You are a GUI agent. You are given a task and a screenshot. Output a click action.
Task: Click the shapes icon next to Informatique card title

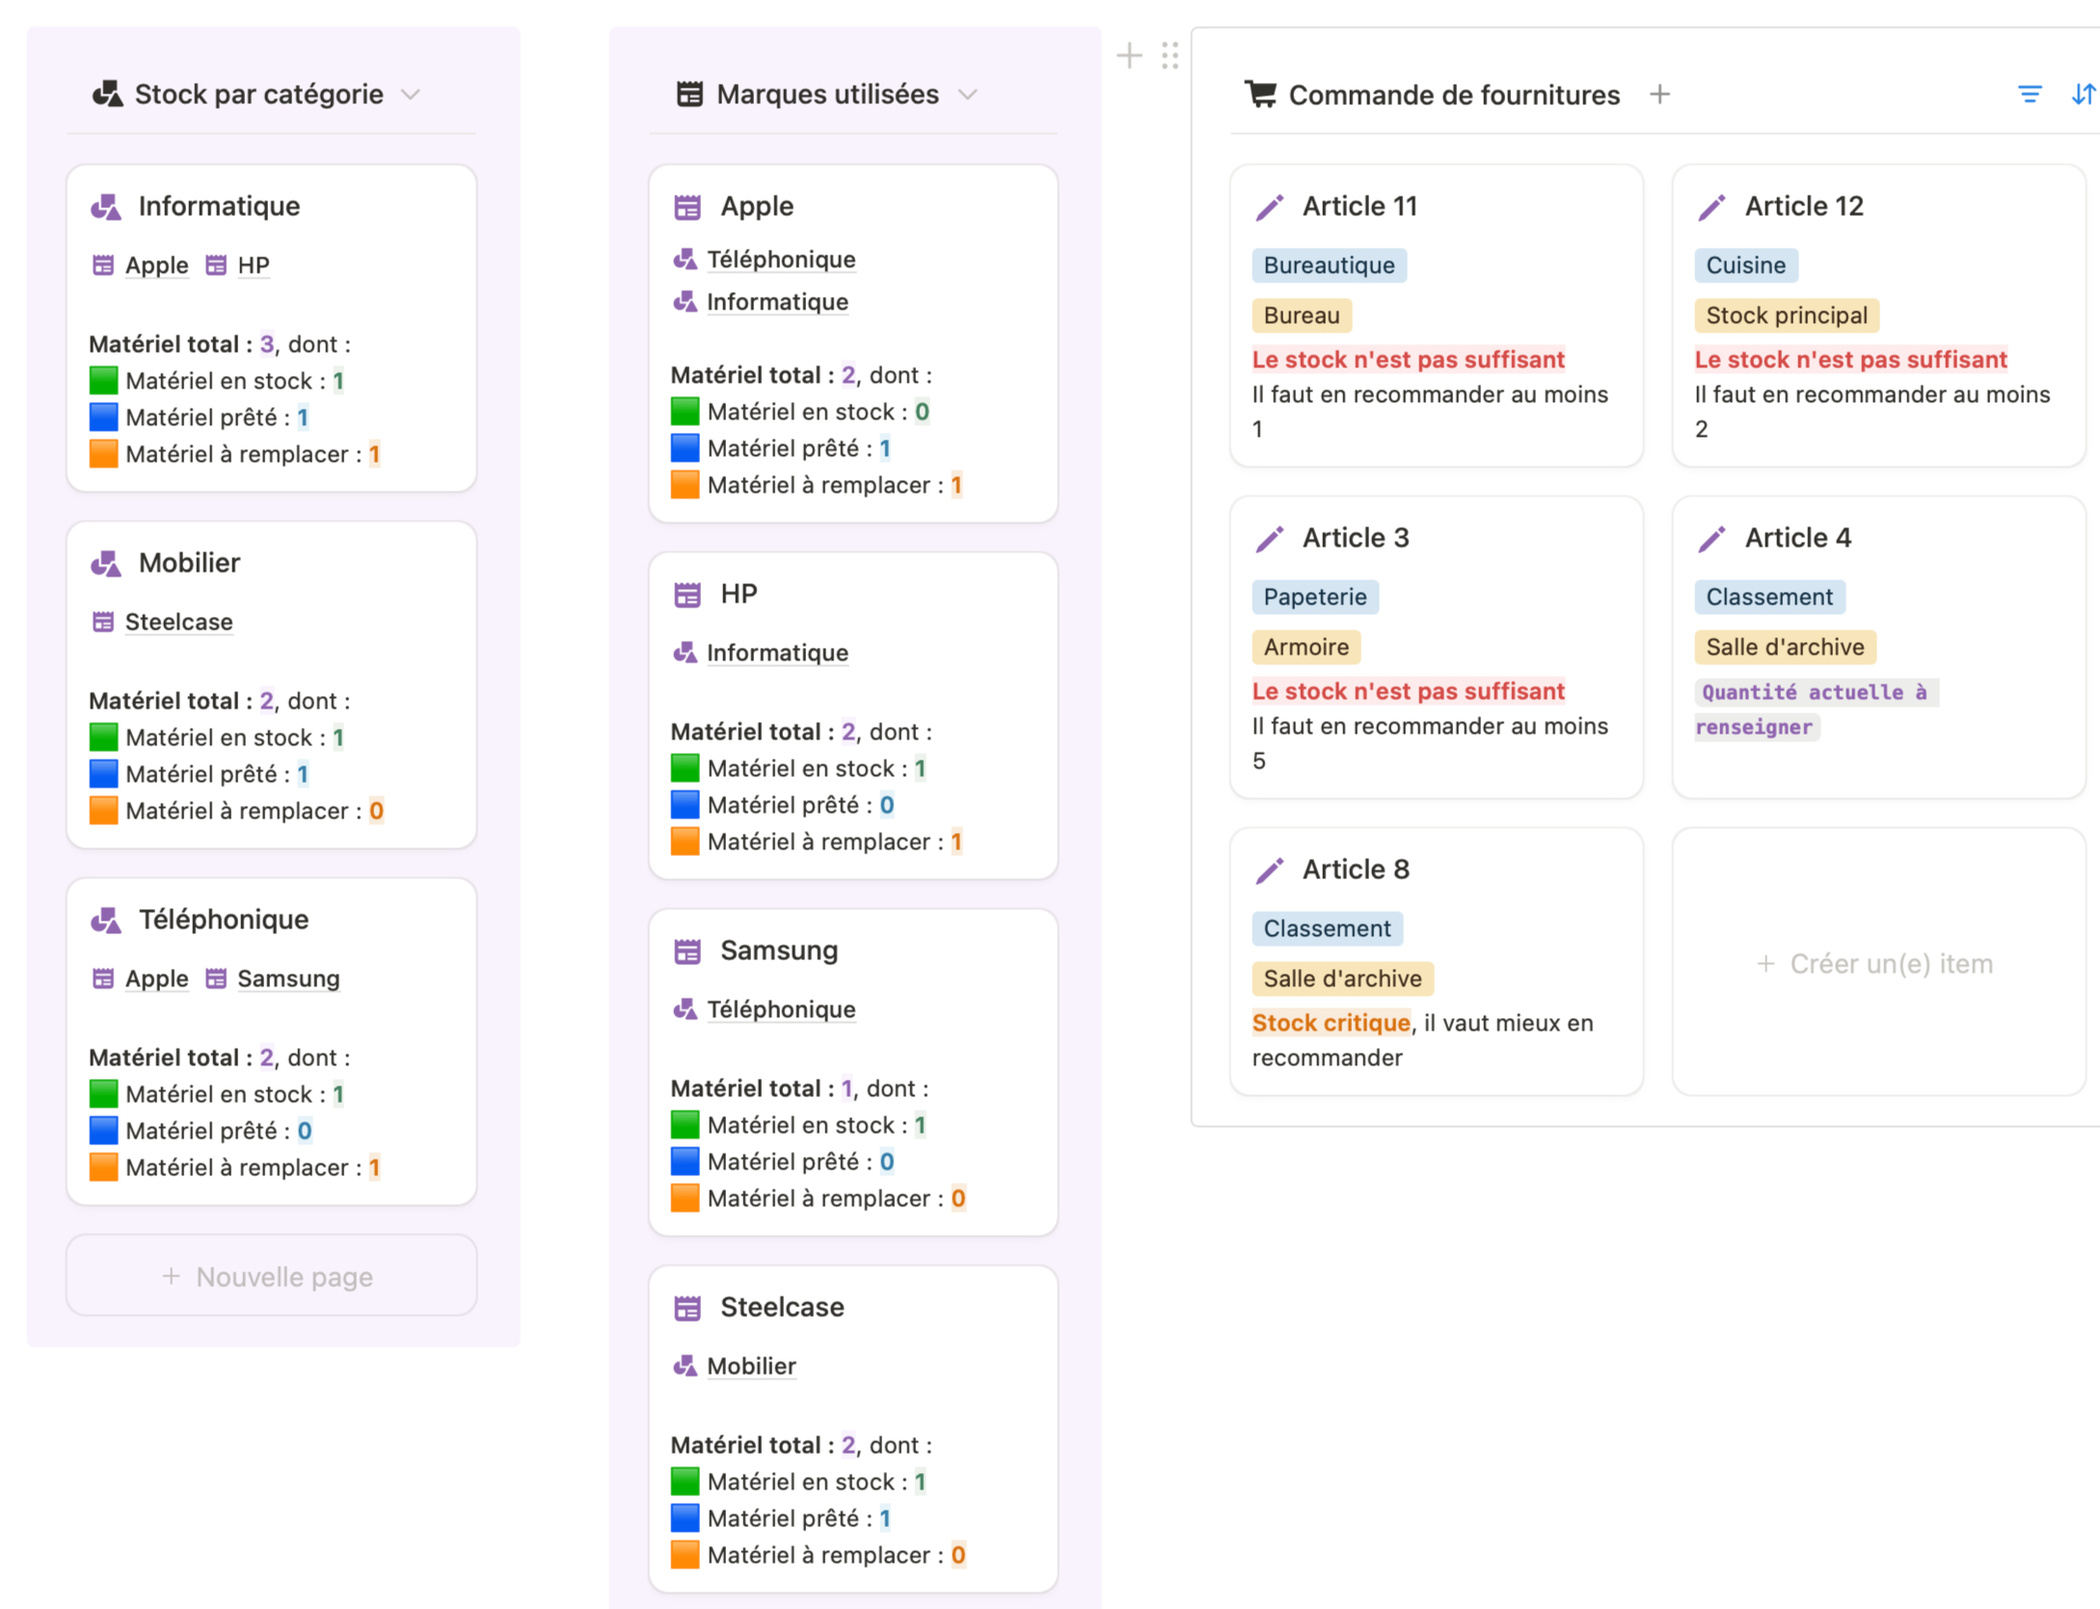tap(106, 207)
